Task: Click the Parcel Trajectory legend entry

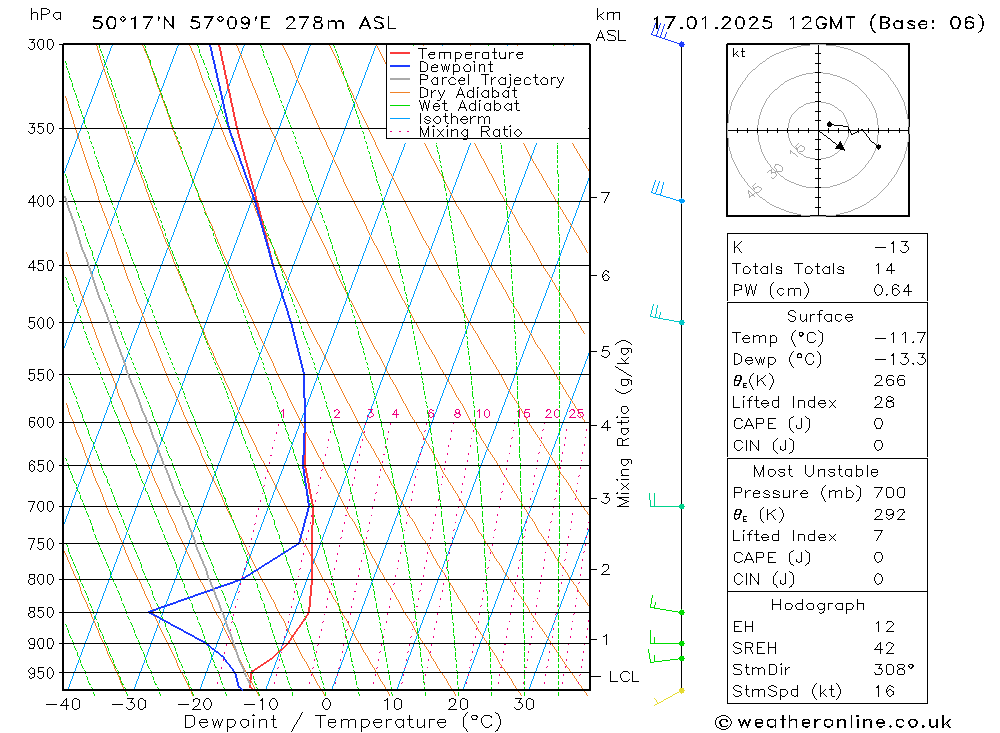Action: point(477,80)
